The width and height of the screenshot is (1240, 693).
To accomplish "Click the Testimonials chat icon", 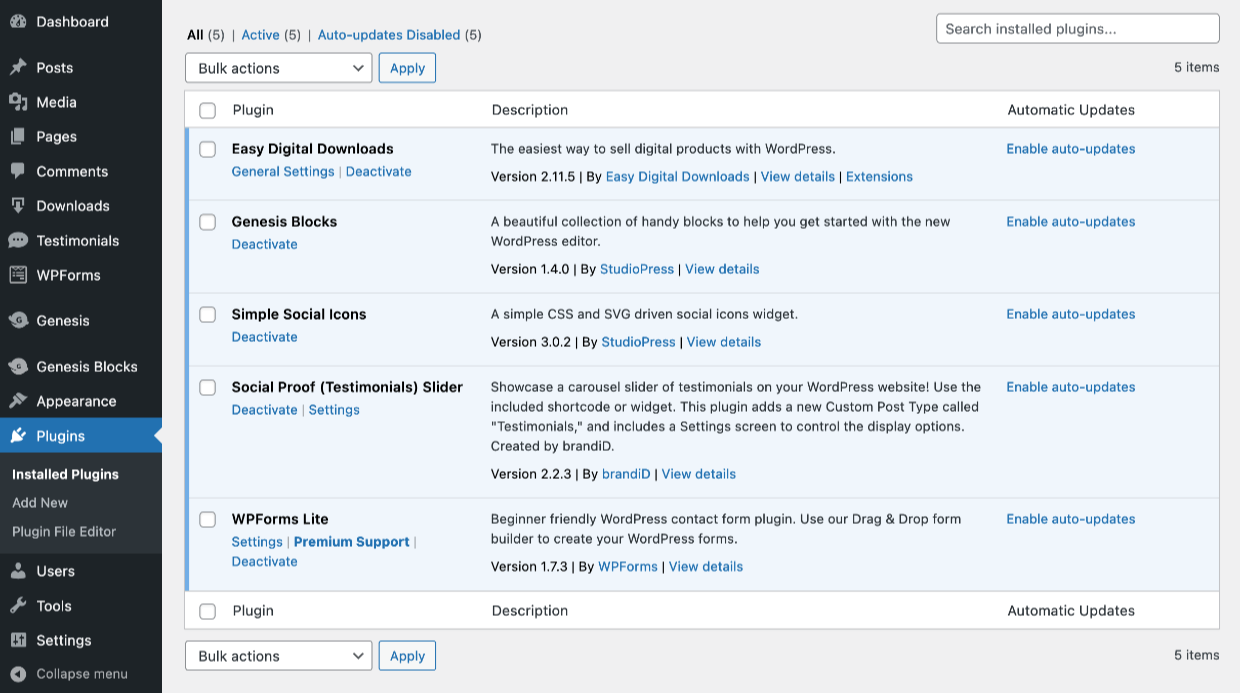I will tap(18, 240).
